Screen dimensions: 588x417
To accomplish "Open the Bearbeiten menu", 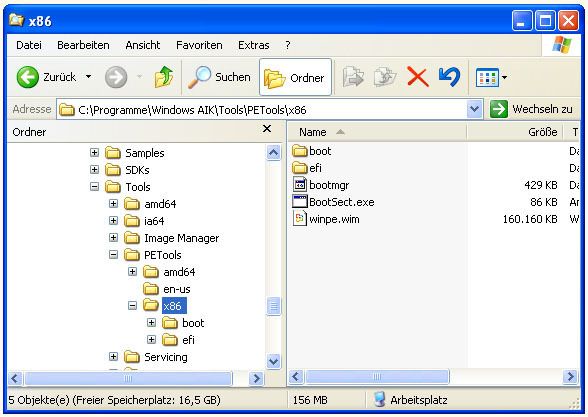I will [x=83, y=45].
